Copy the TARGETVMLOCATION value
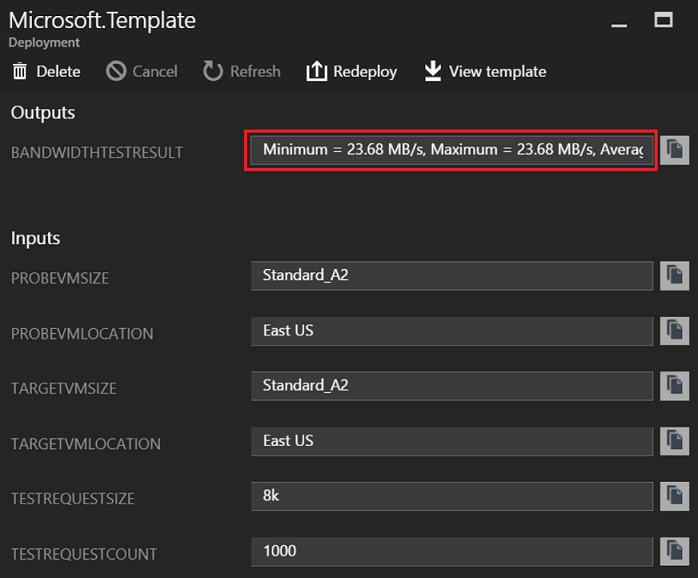This screenshot has width=698, height=578. coord(674,441)
